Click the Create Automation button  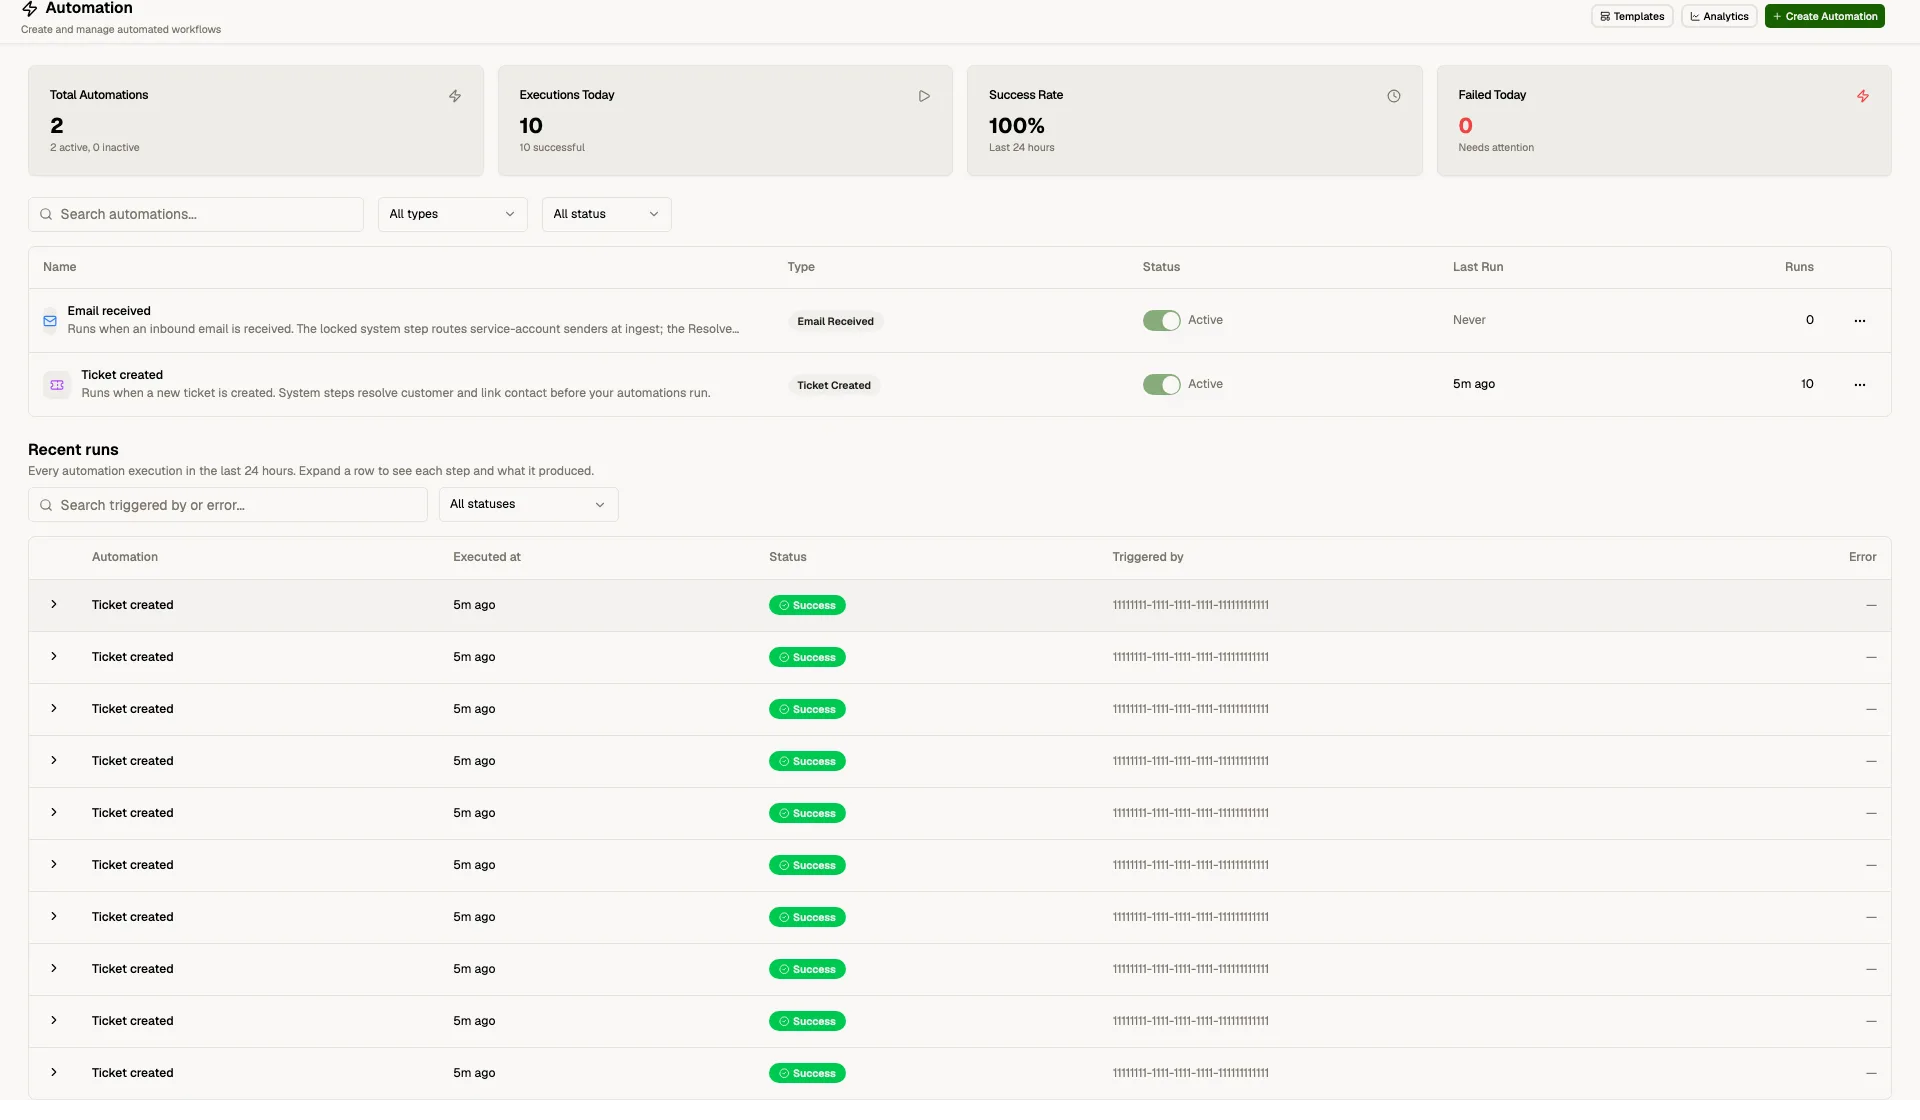[1825, 16]
